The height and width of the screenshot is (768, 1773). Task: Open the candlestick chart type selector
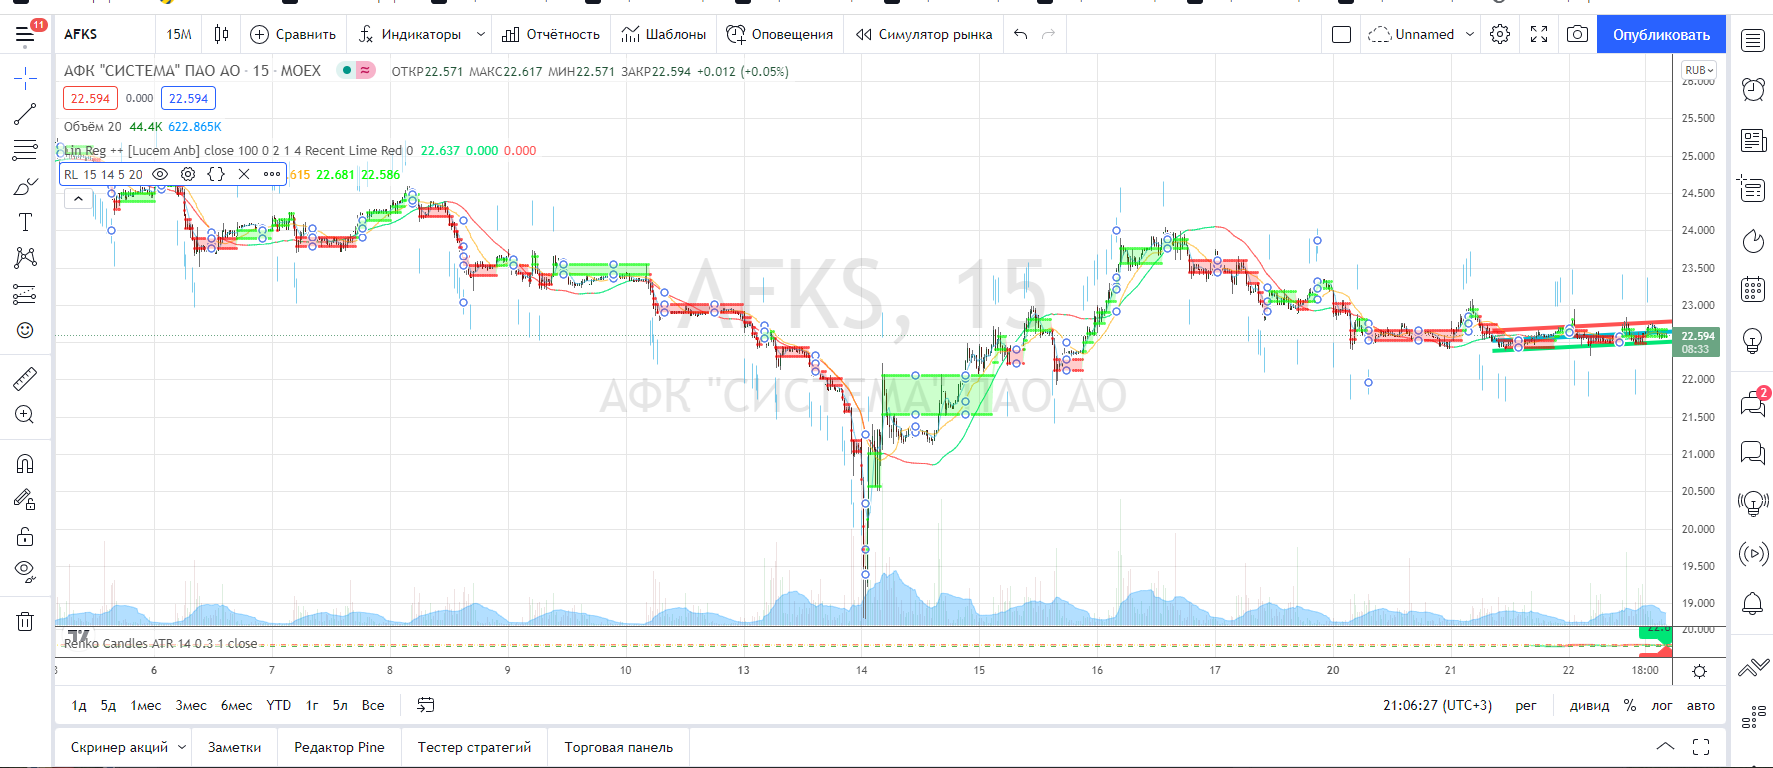[x=221, y=34]
